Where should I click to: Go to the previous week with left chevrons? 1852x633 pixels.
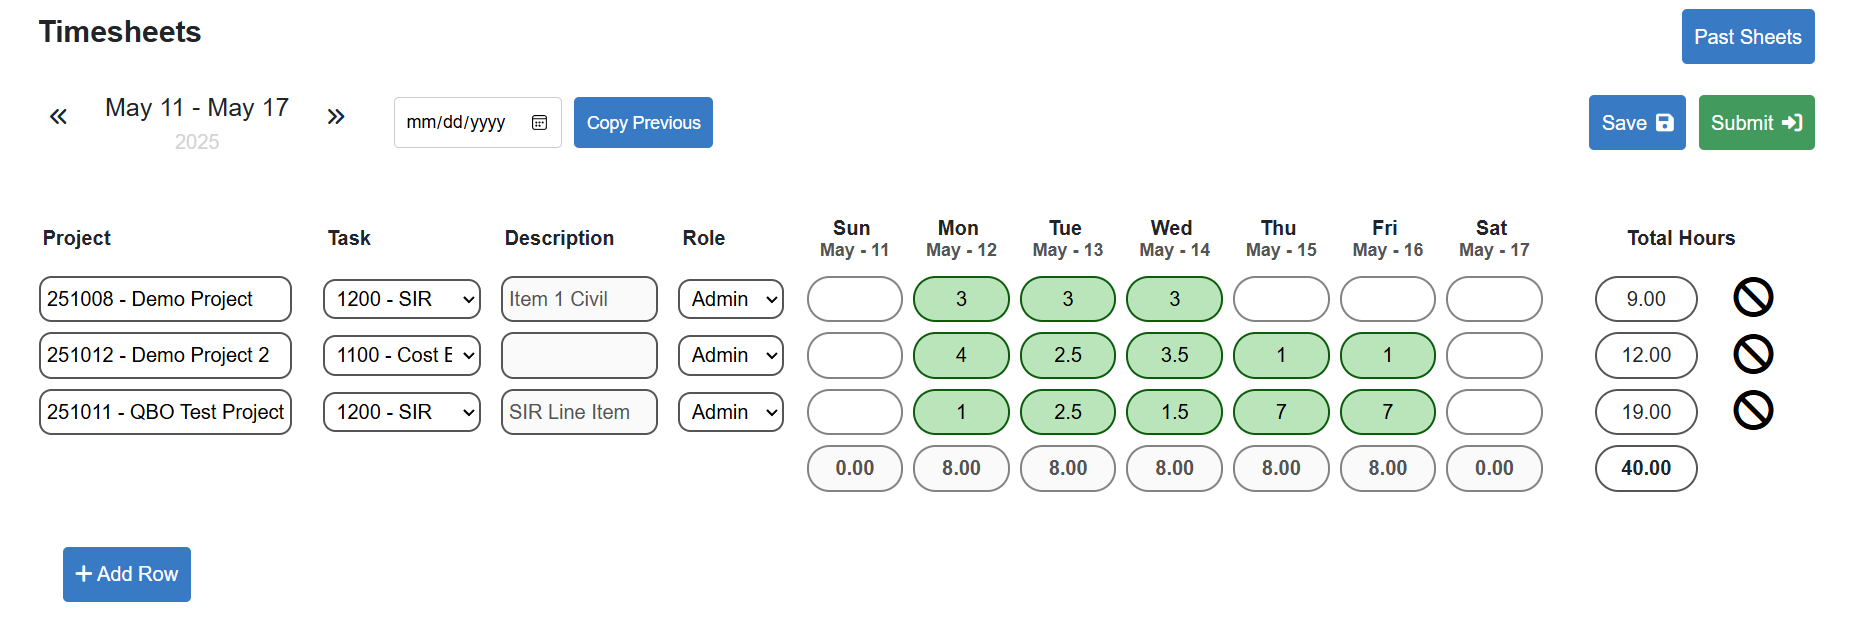59,117
